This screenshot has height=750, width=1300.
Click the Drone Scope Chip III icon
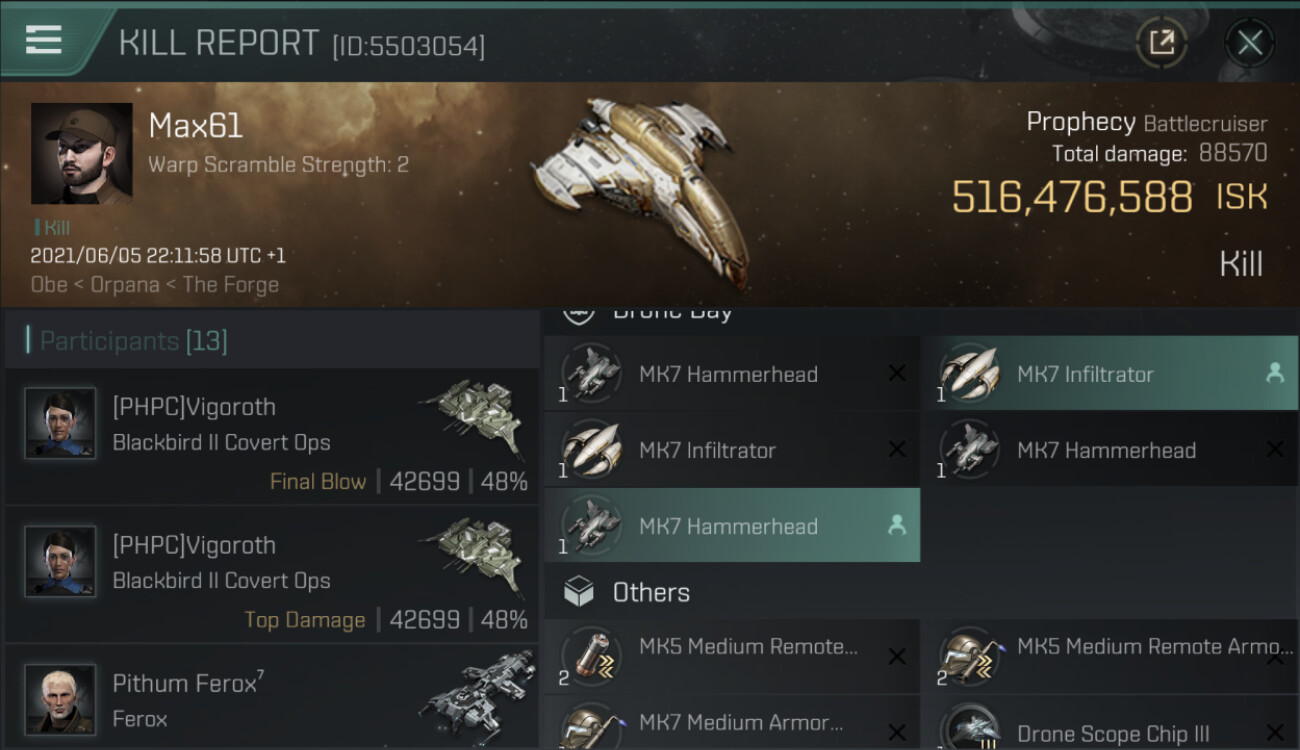969,730
